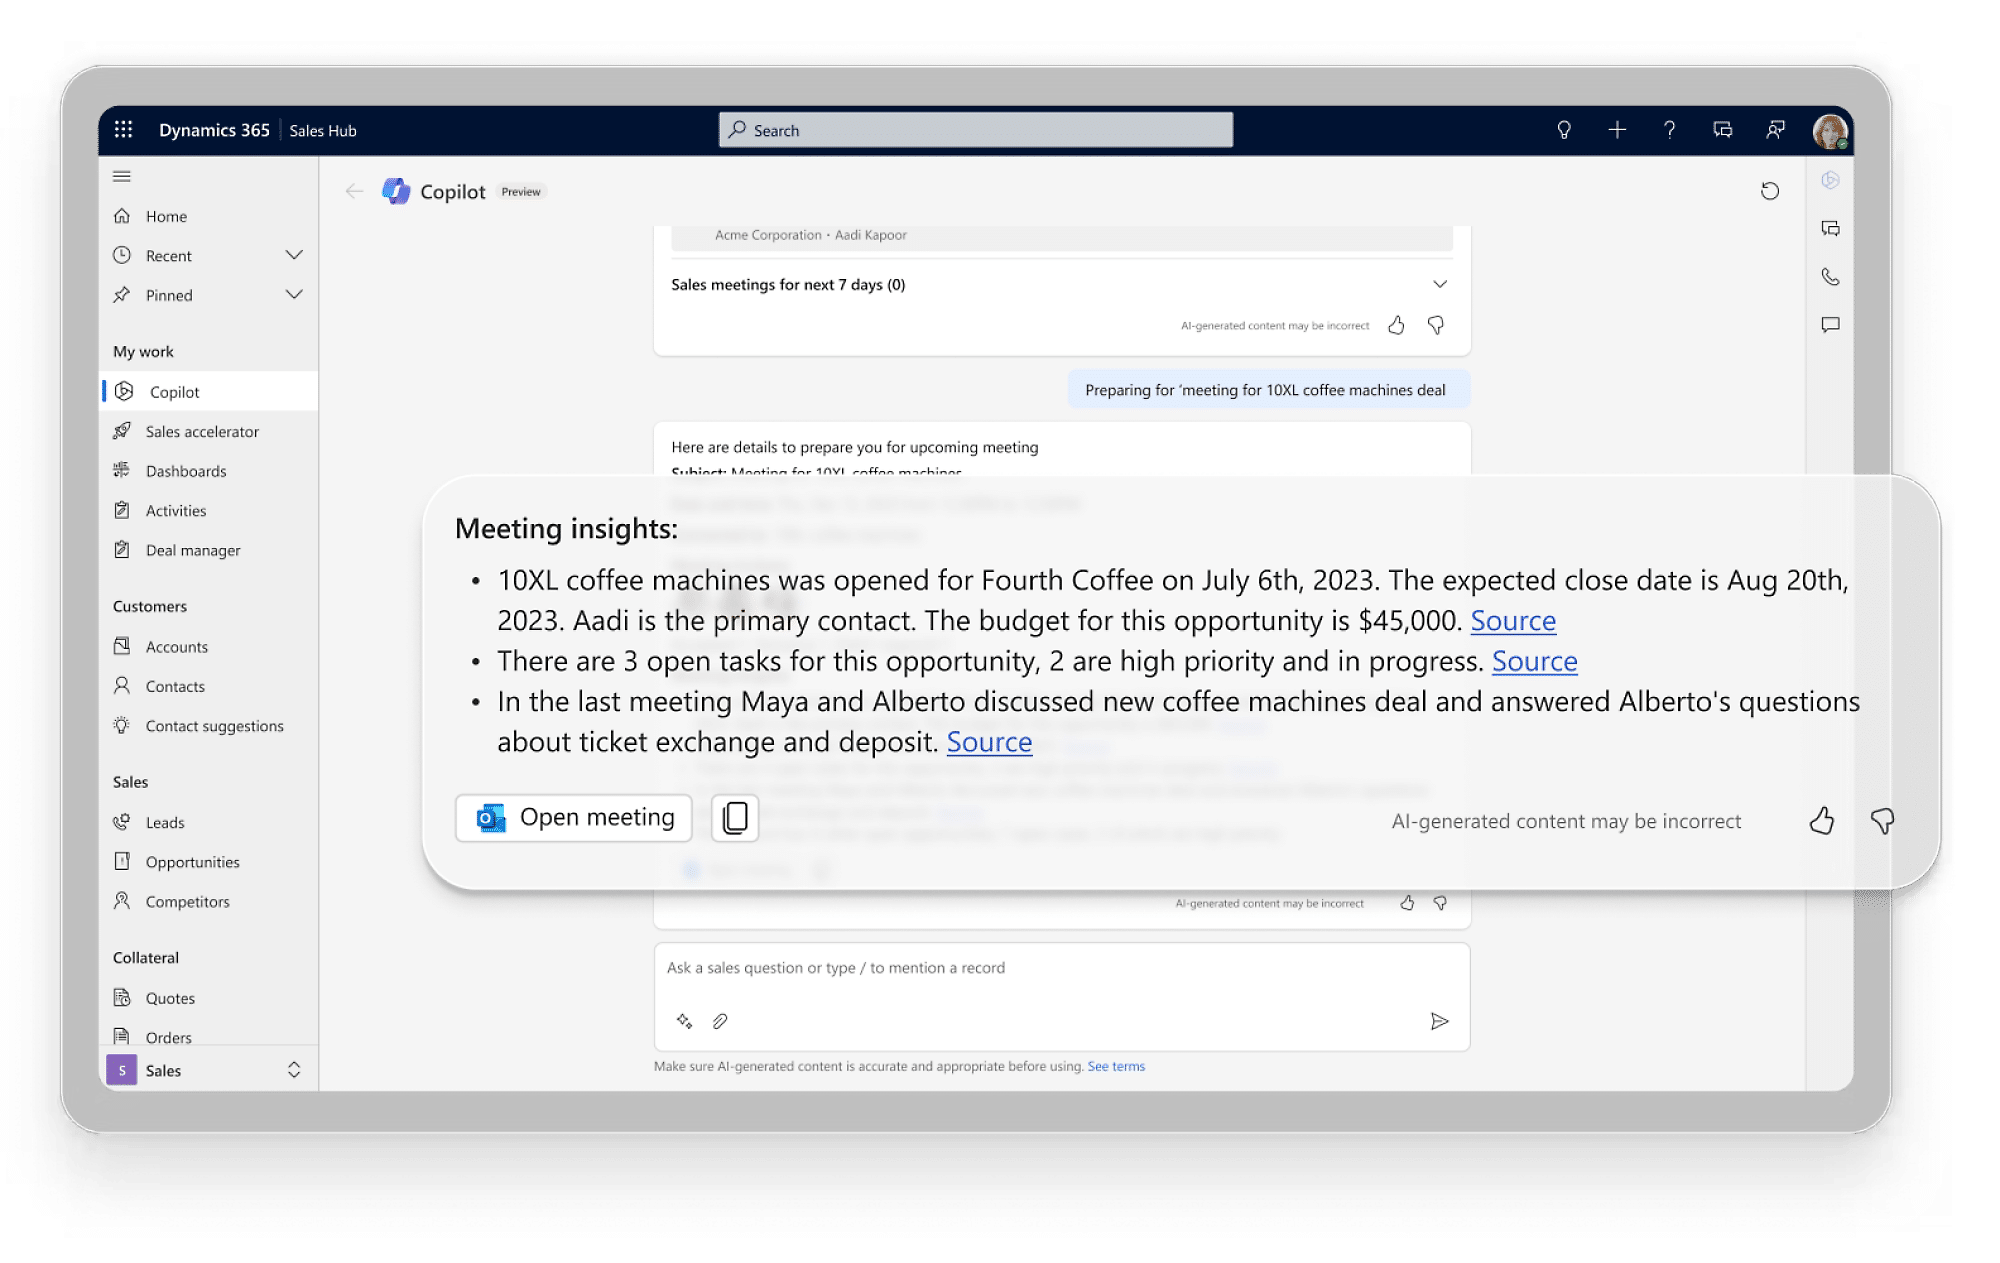Click the Preparing for meeting message bubble
Image resolution: width=2000 pixels, height=1263 pixels.
1269,390
